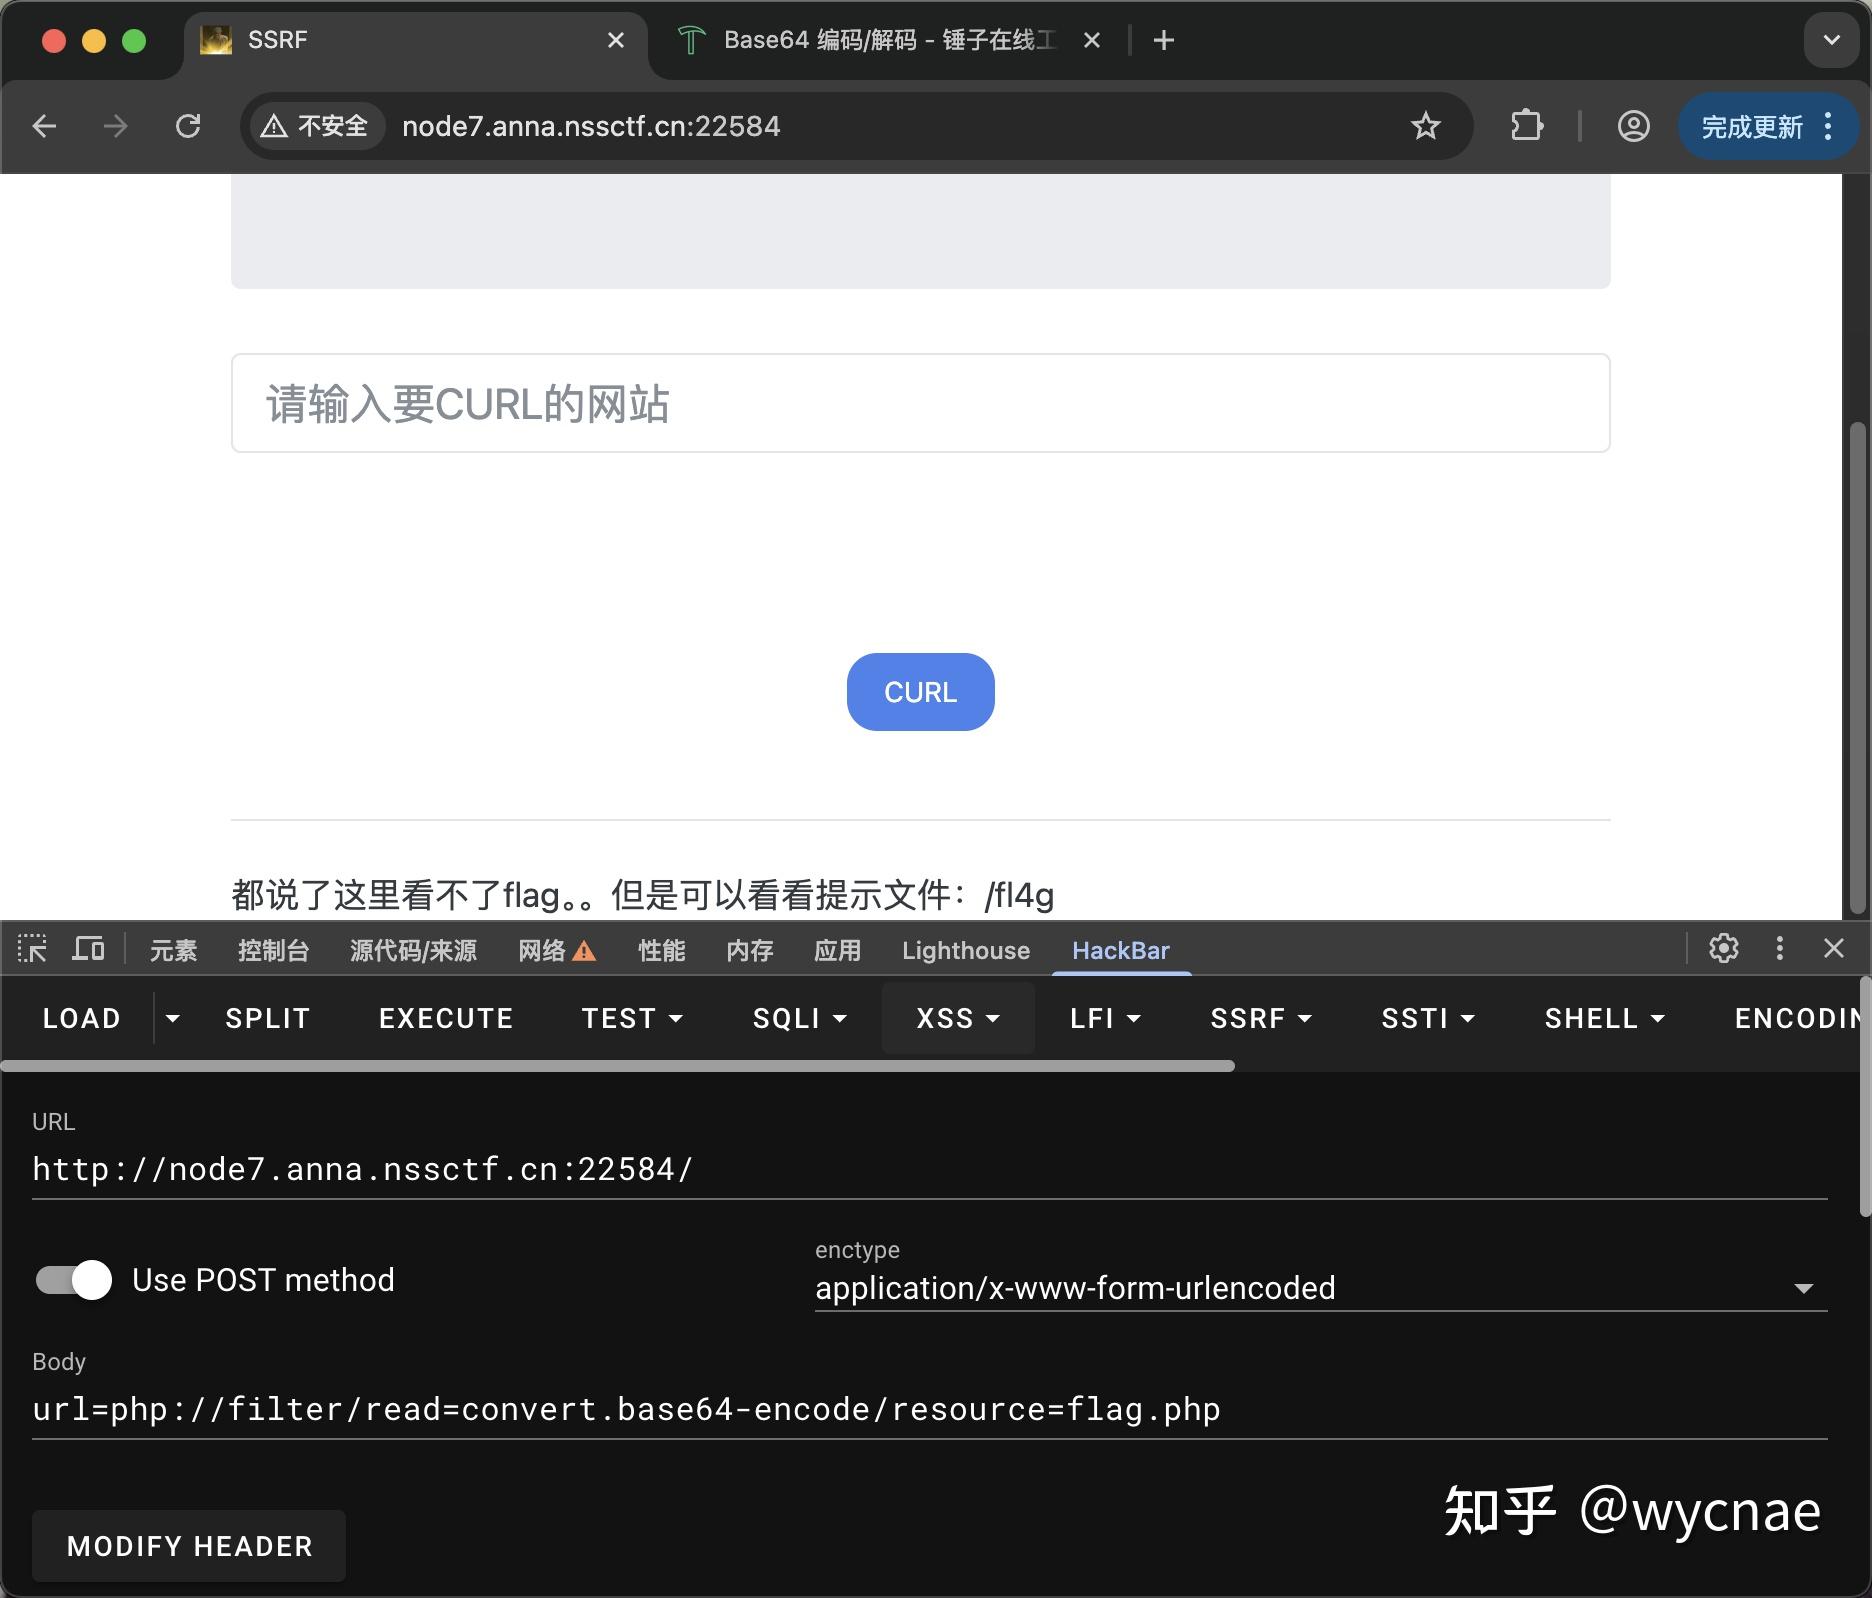Bookmark the page with the star icon
Viewport: 1872px width, 1598px height.
coord(1425,126)
